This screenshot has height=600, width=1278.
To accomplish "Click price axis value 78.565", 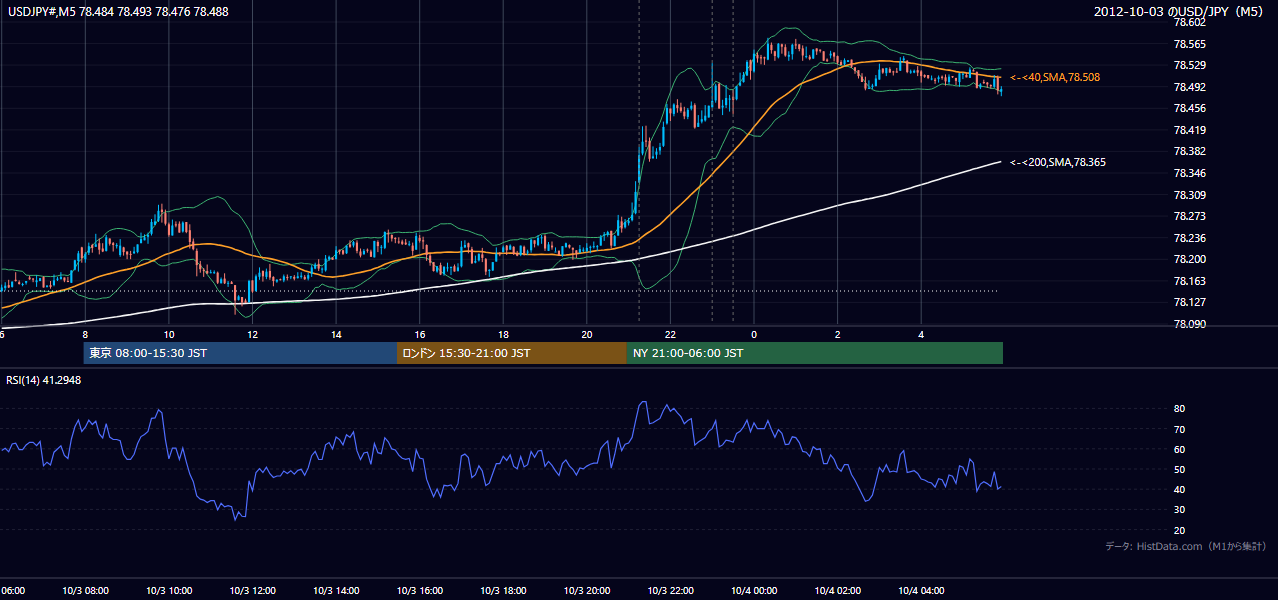I will click(x=1189, y=44).
